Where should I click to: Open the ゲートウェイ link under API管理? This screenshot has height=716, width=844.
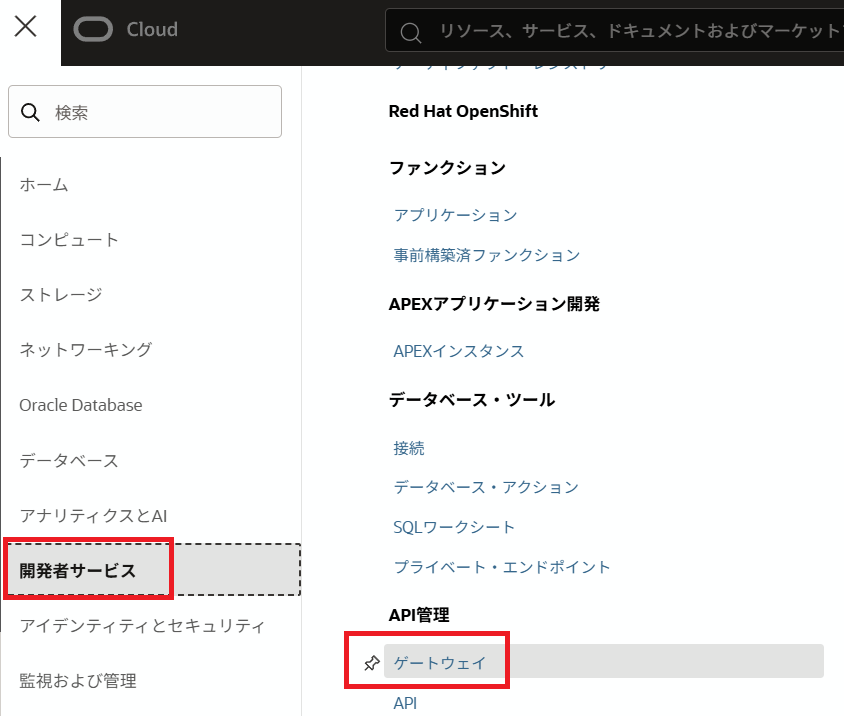tap(435, 662)
